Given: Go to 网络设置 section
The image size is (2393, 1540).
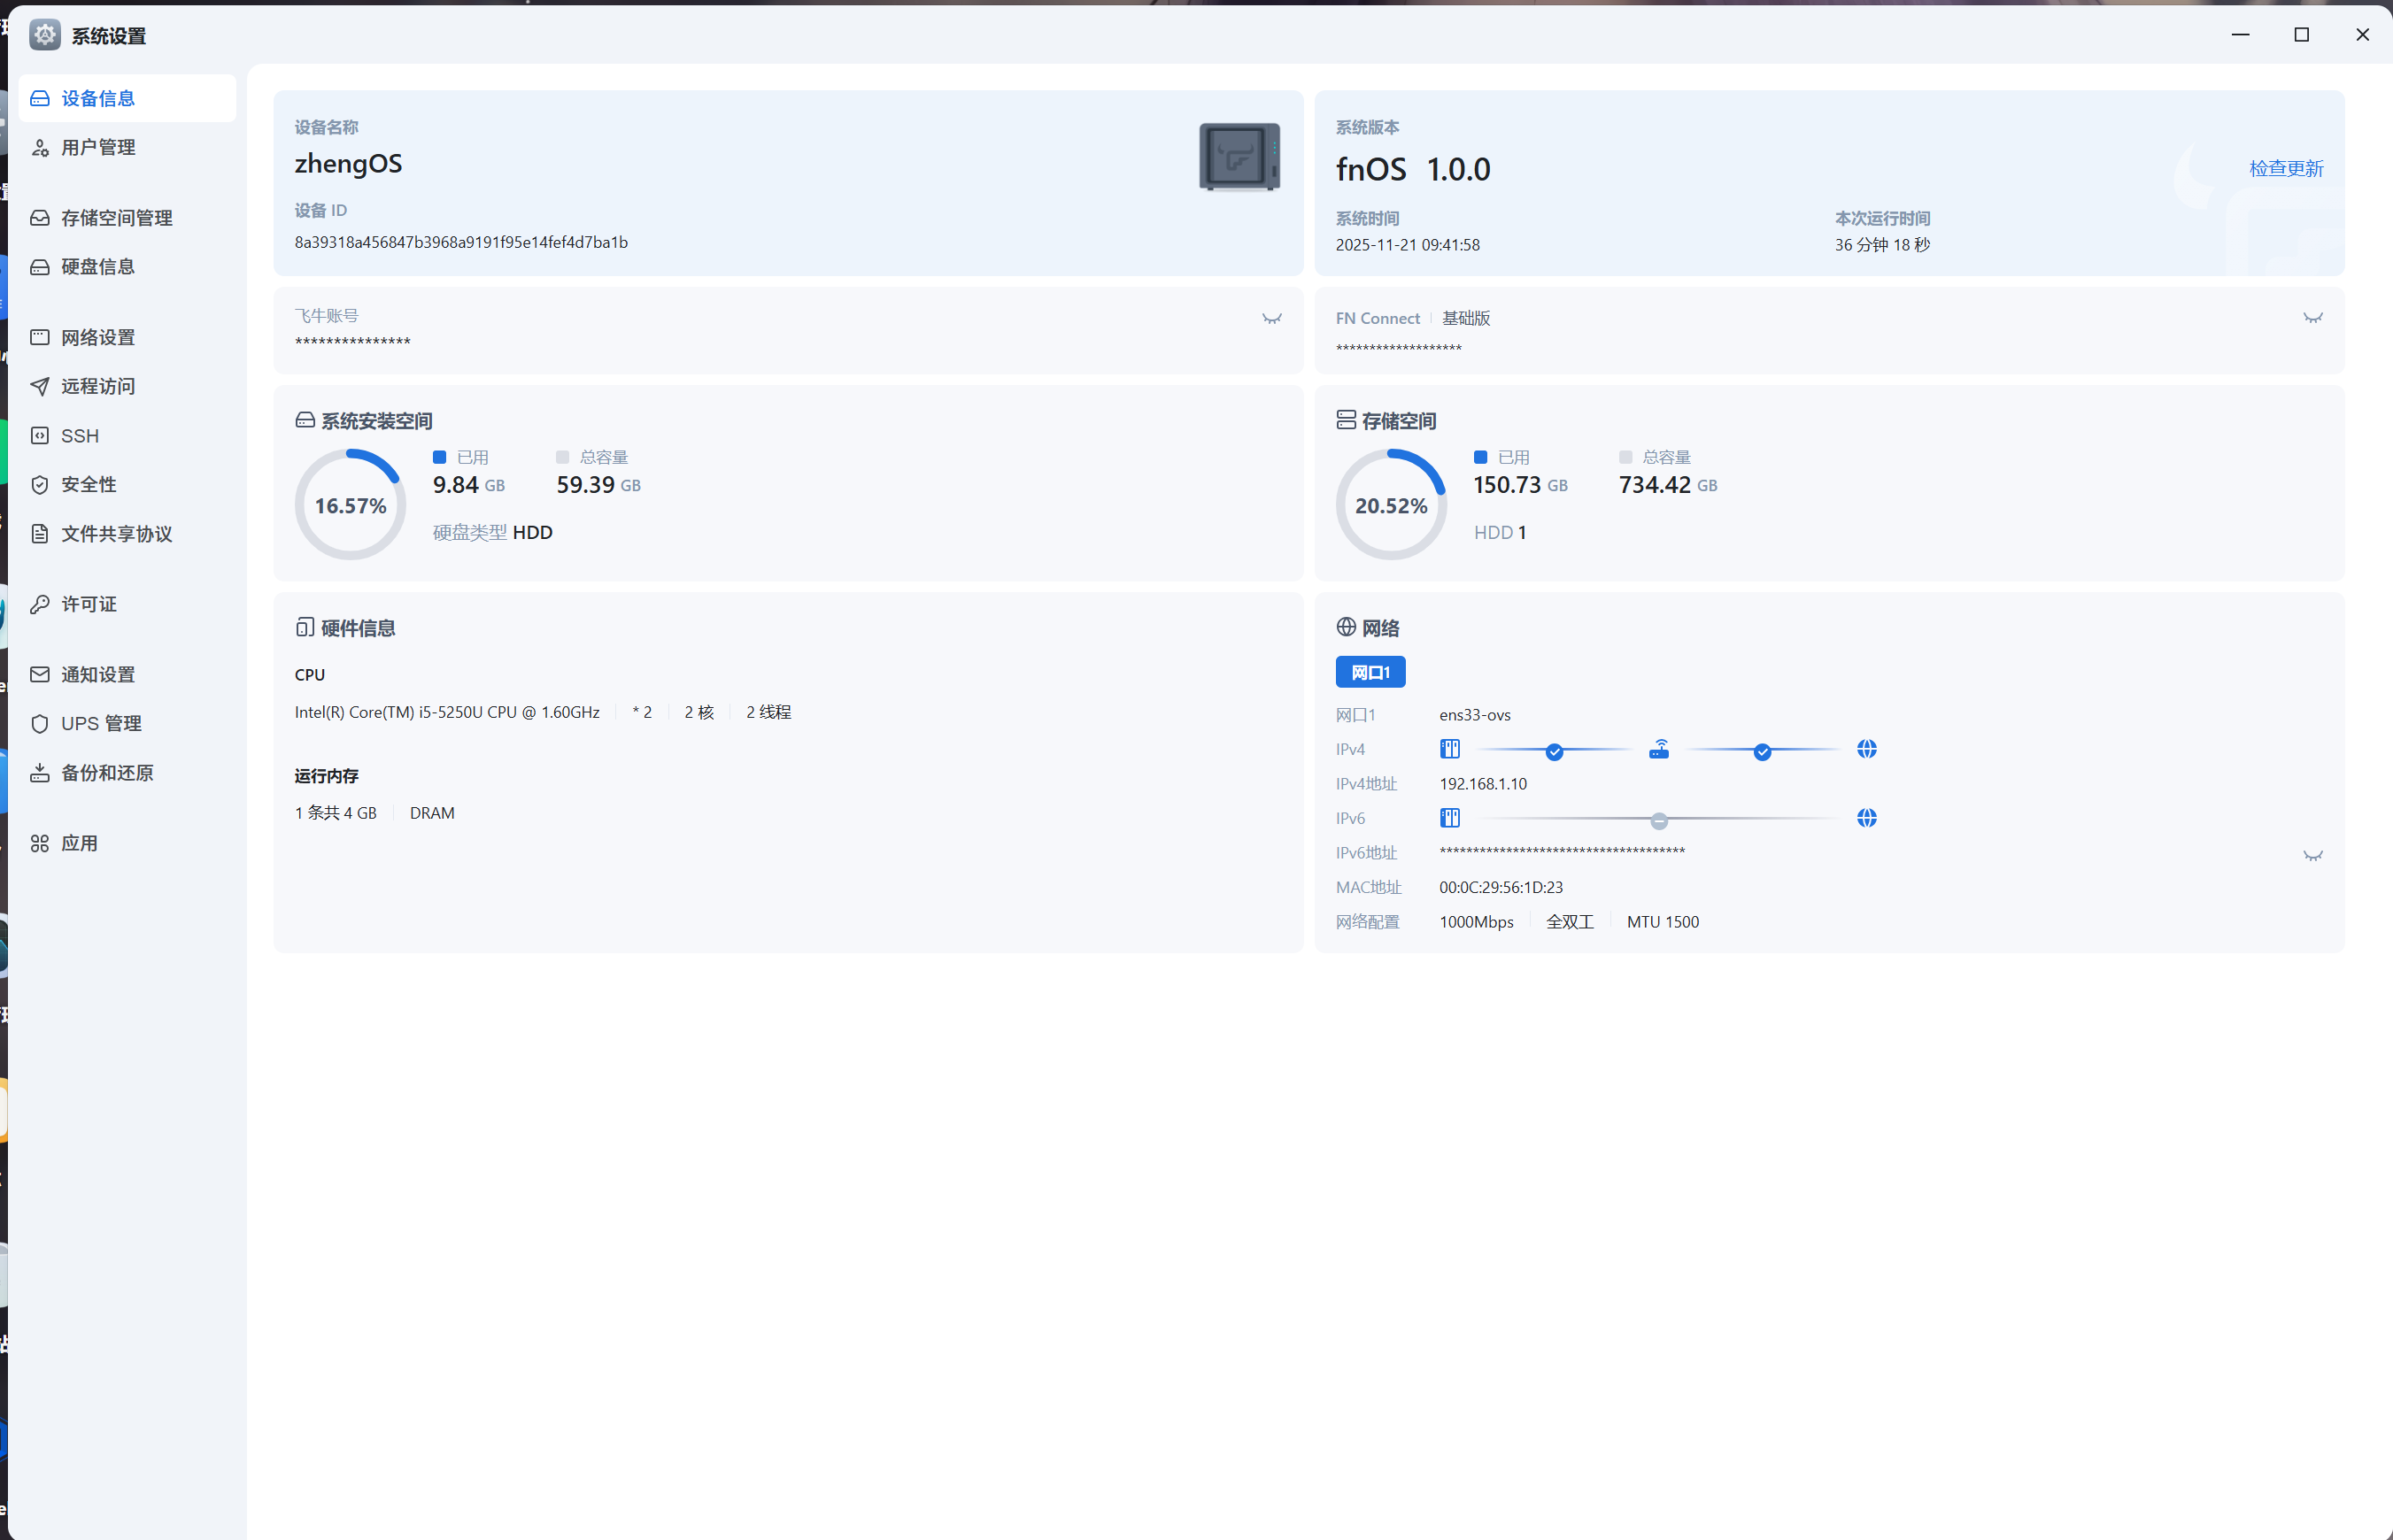Looking at the screenshot, I should coord(98,338).
